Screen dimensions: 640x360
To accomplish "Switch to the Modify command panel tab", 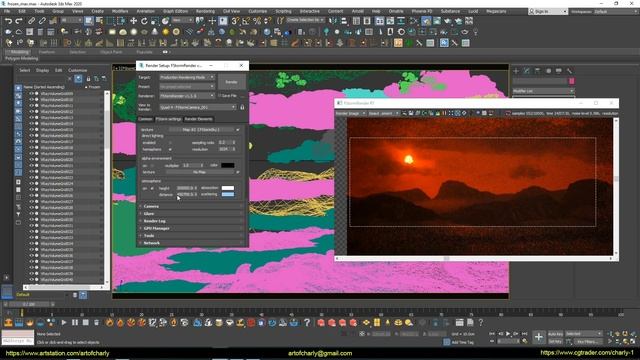I will 527,71.
